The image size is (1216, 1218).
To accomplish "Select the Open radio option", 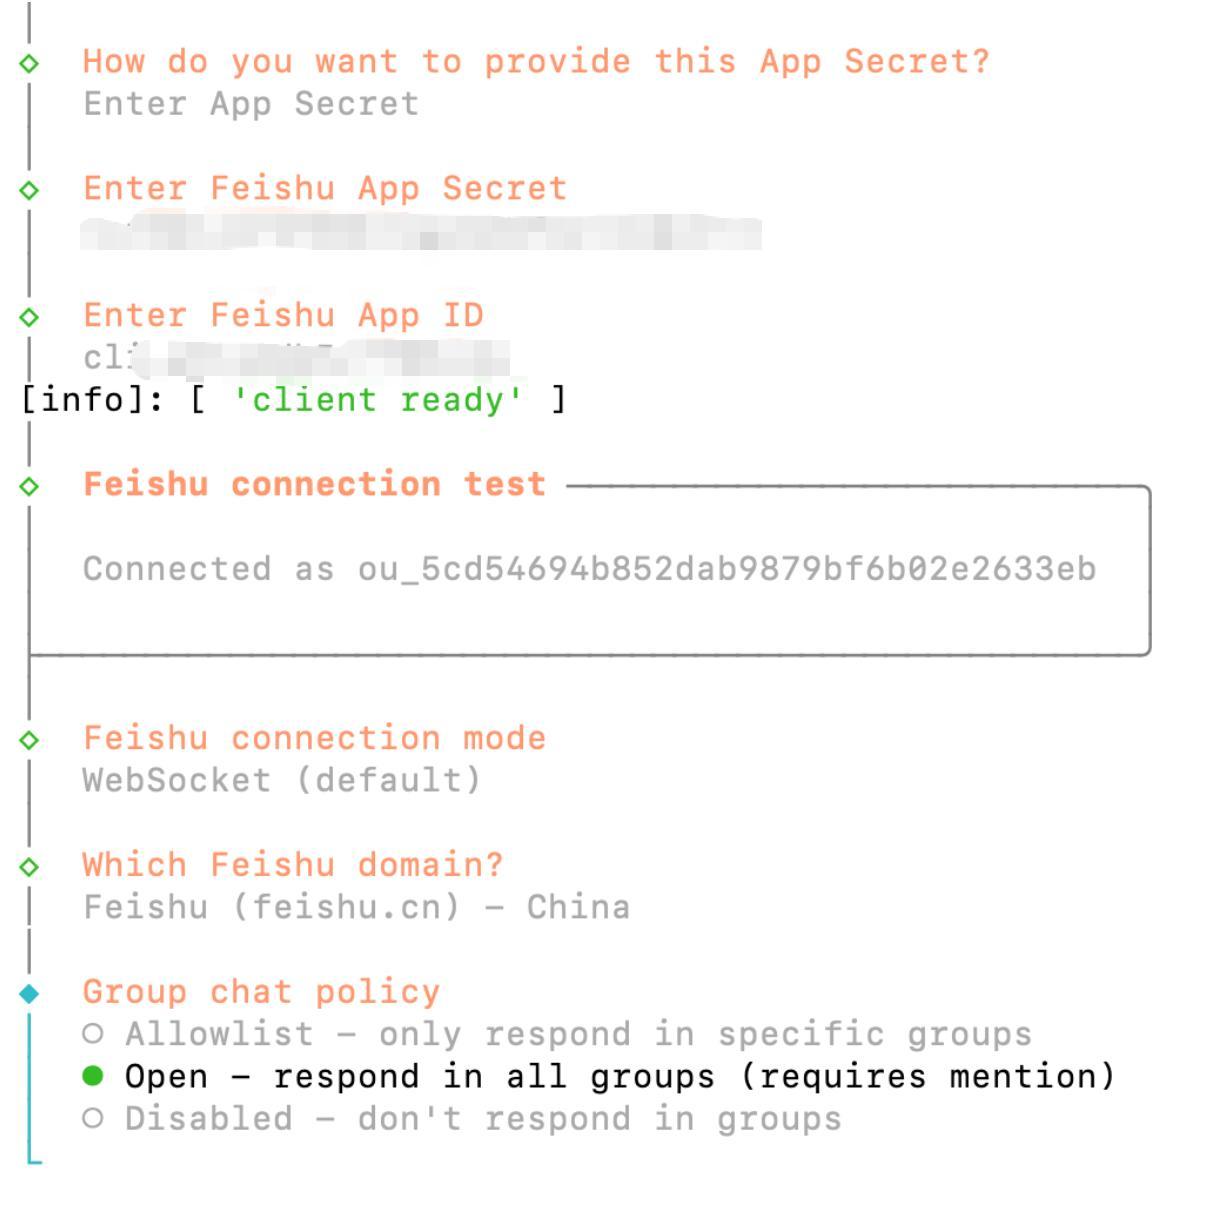I will (93, 1076).
